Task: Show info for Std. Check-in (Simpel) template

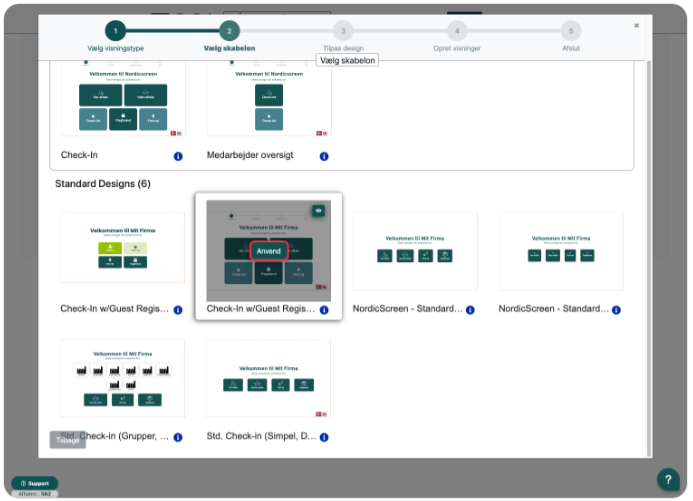Action: pos(324,437)
